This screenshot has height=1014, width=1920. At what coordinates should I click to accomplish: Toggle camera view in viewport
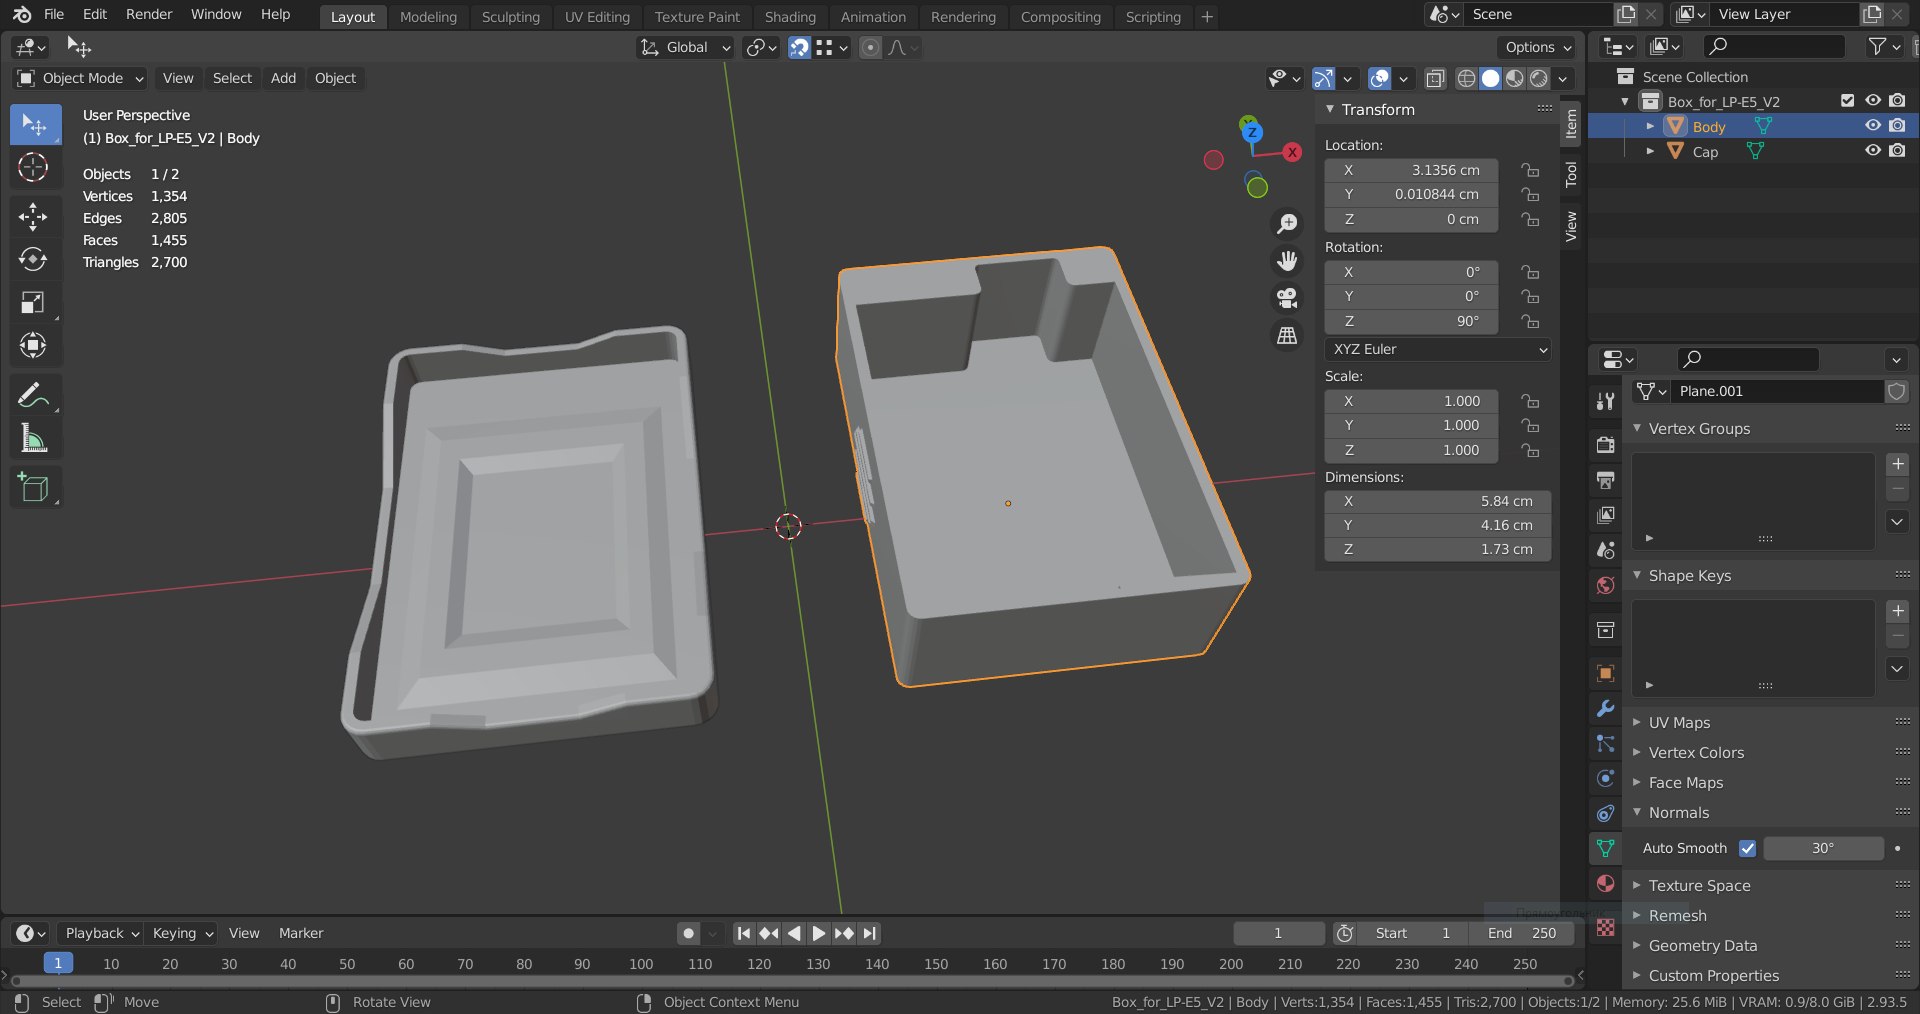point(1287,298)
